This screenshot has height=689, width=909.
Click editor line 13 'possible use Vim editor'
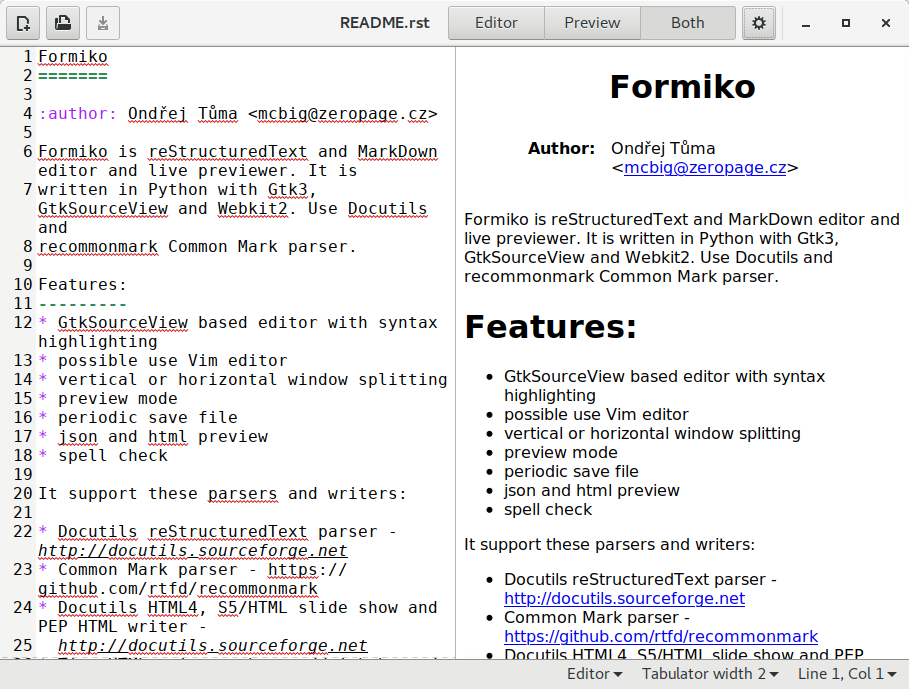pyautogui.click(x=172, y=360)
